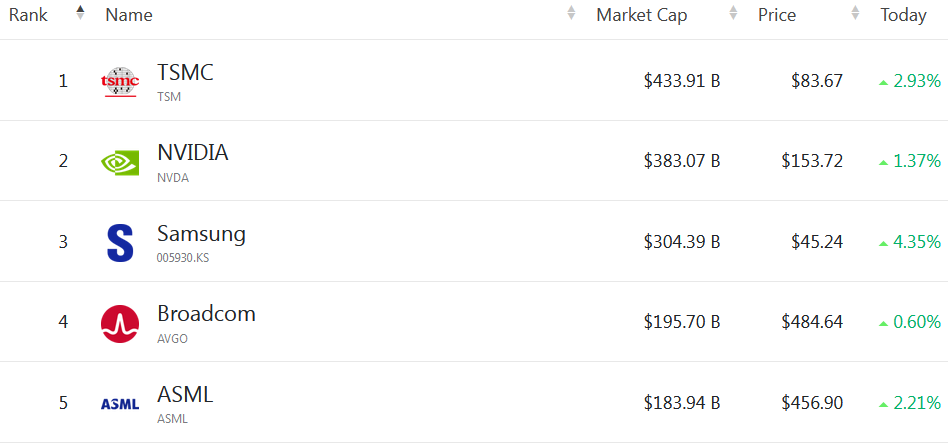
Task: Click the Samsung blue S logo
Action: click(x=120, y=243)
